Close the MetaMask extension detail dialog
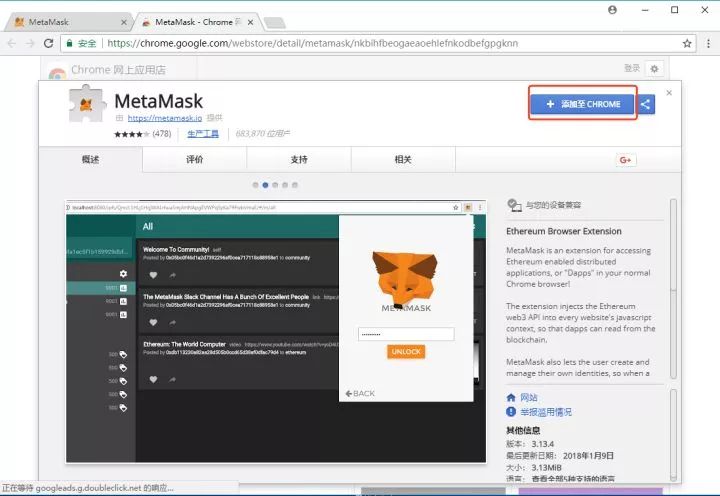The height and width of the screenshot is (496, 720). pyautogui.click(x=669, y=92)
